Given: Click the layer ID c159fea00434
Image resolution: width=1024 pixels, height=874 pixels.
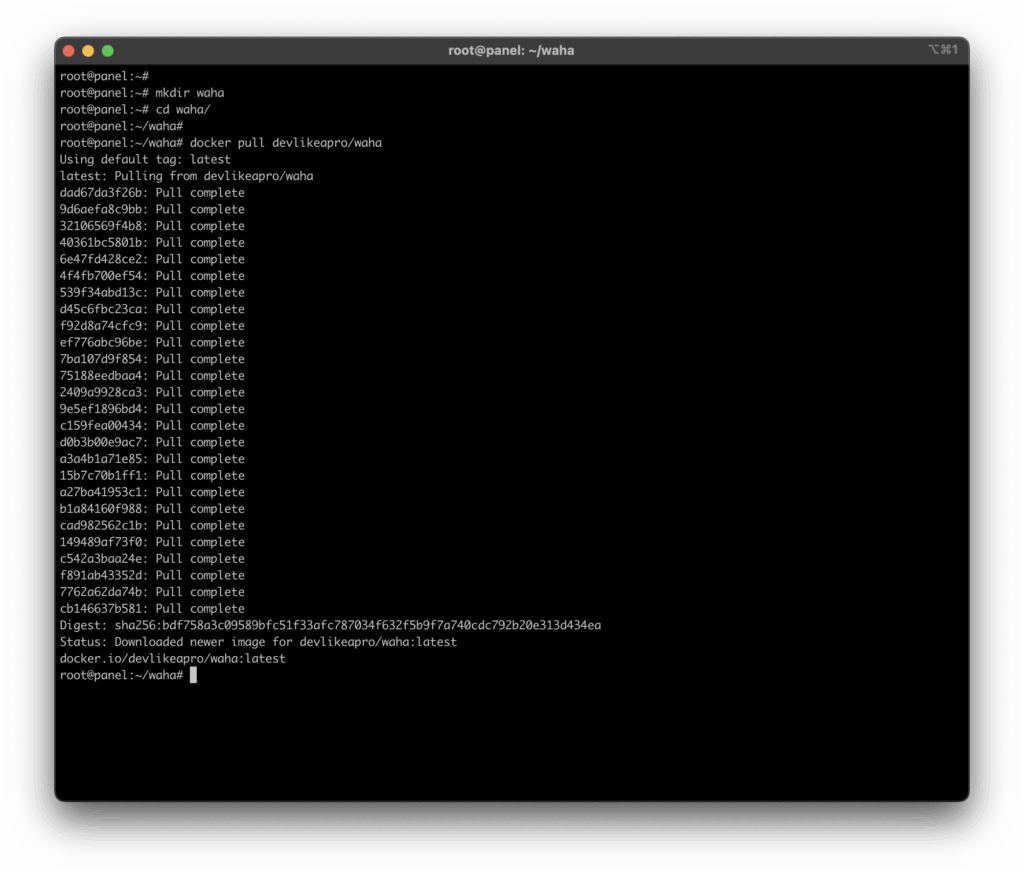Looking at the screenshot, I should coord(103,426).
